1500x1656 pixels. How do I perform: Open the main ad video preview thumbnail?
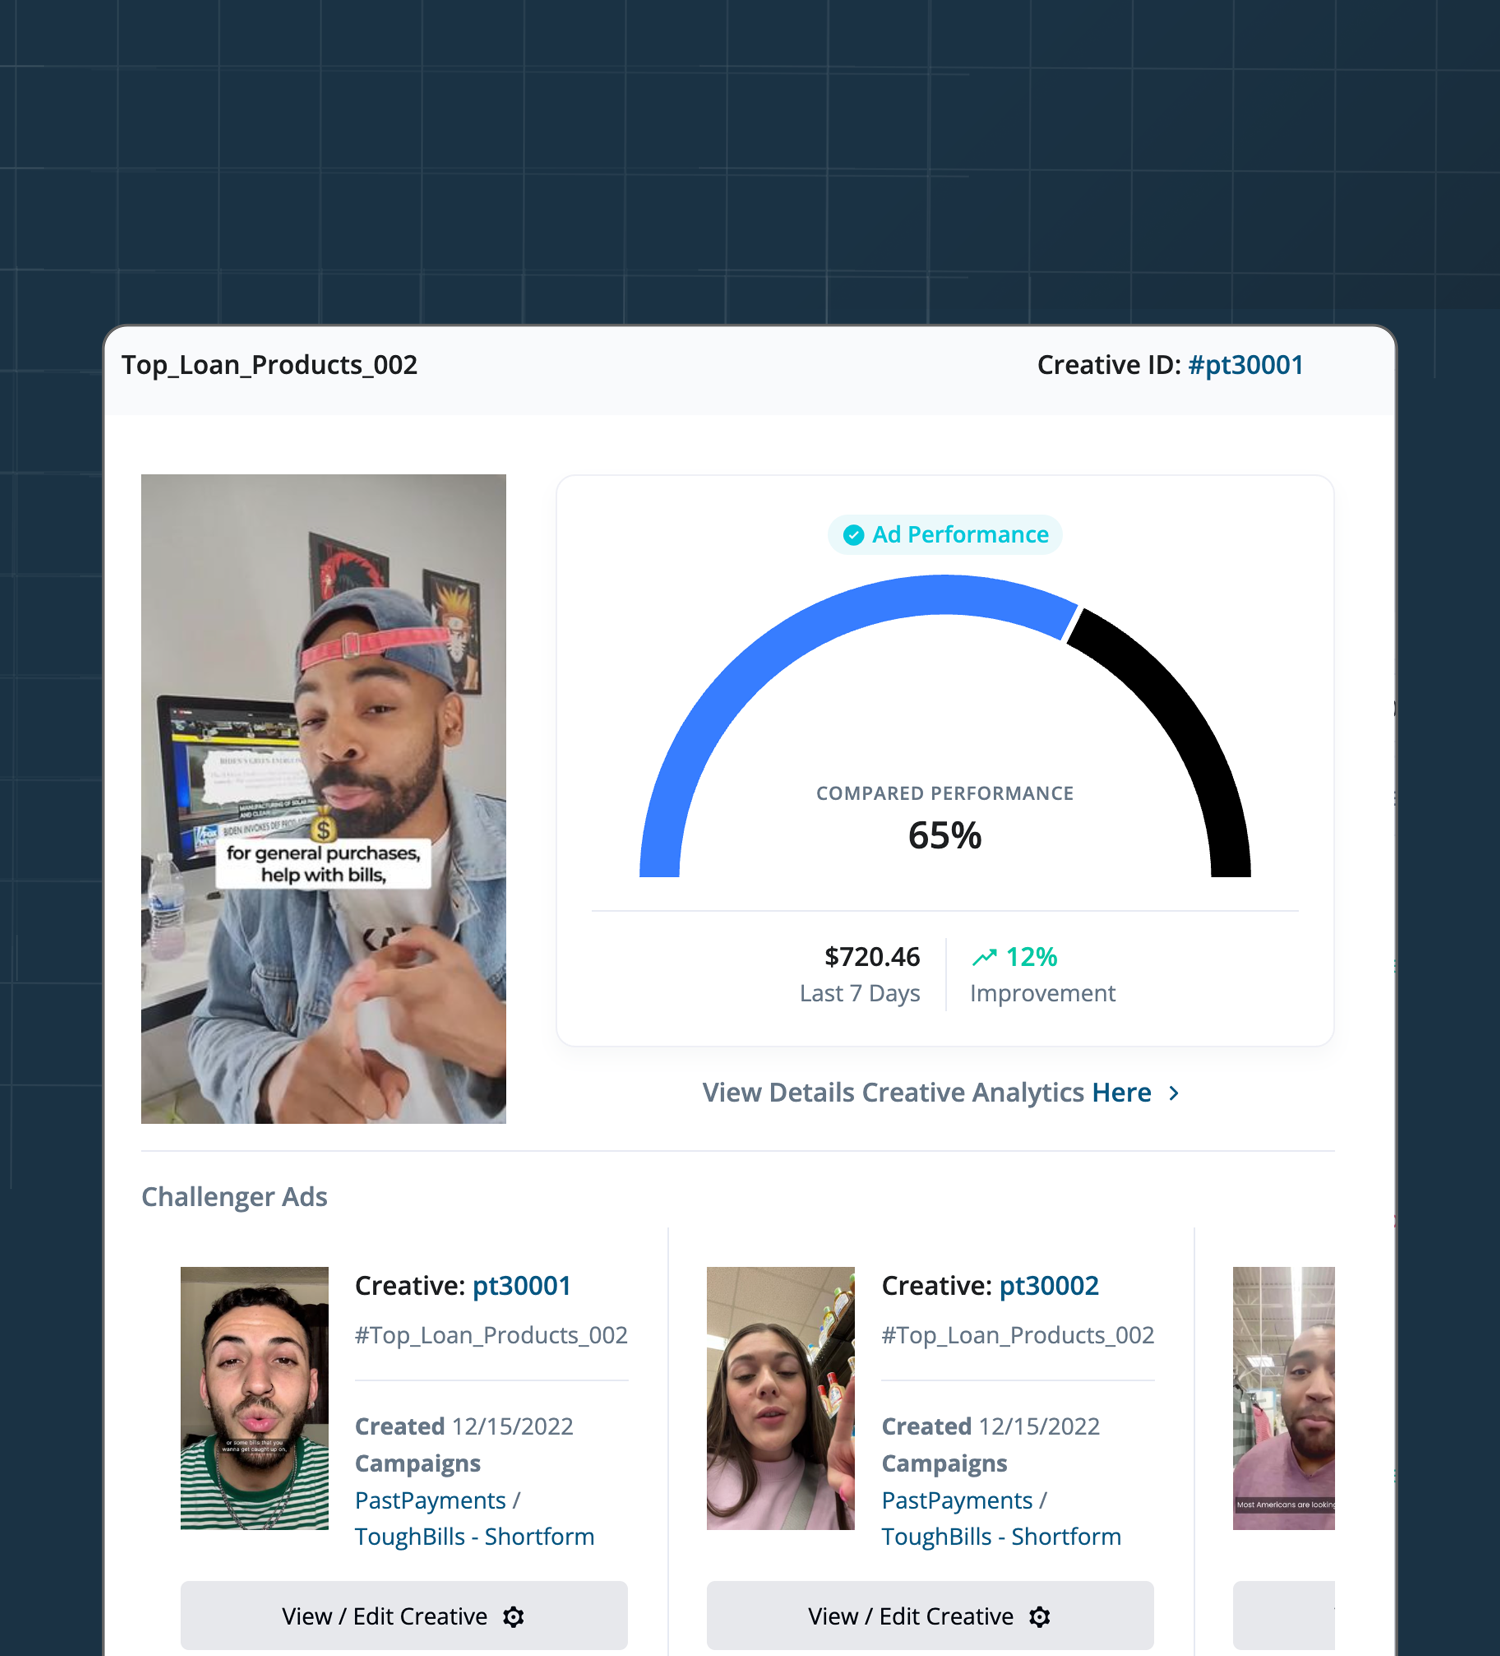click(x=323, y=798)
